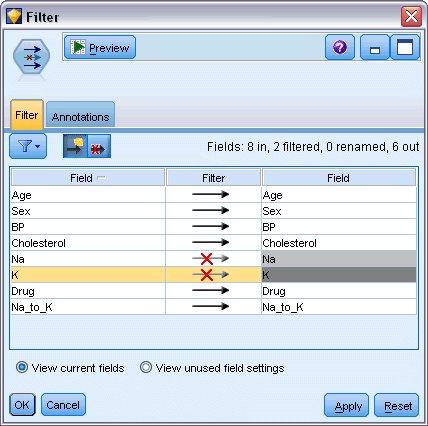The height and width of the screenshot is (426, 428).
Task: Click the Filter title bar icon
Action: point(14,17)
